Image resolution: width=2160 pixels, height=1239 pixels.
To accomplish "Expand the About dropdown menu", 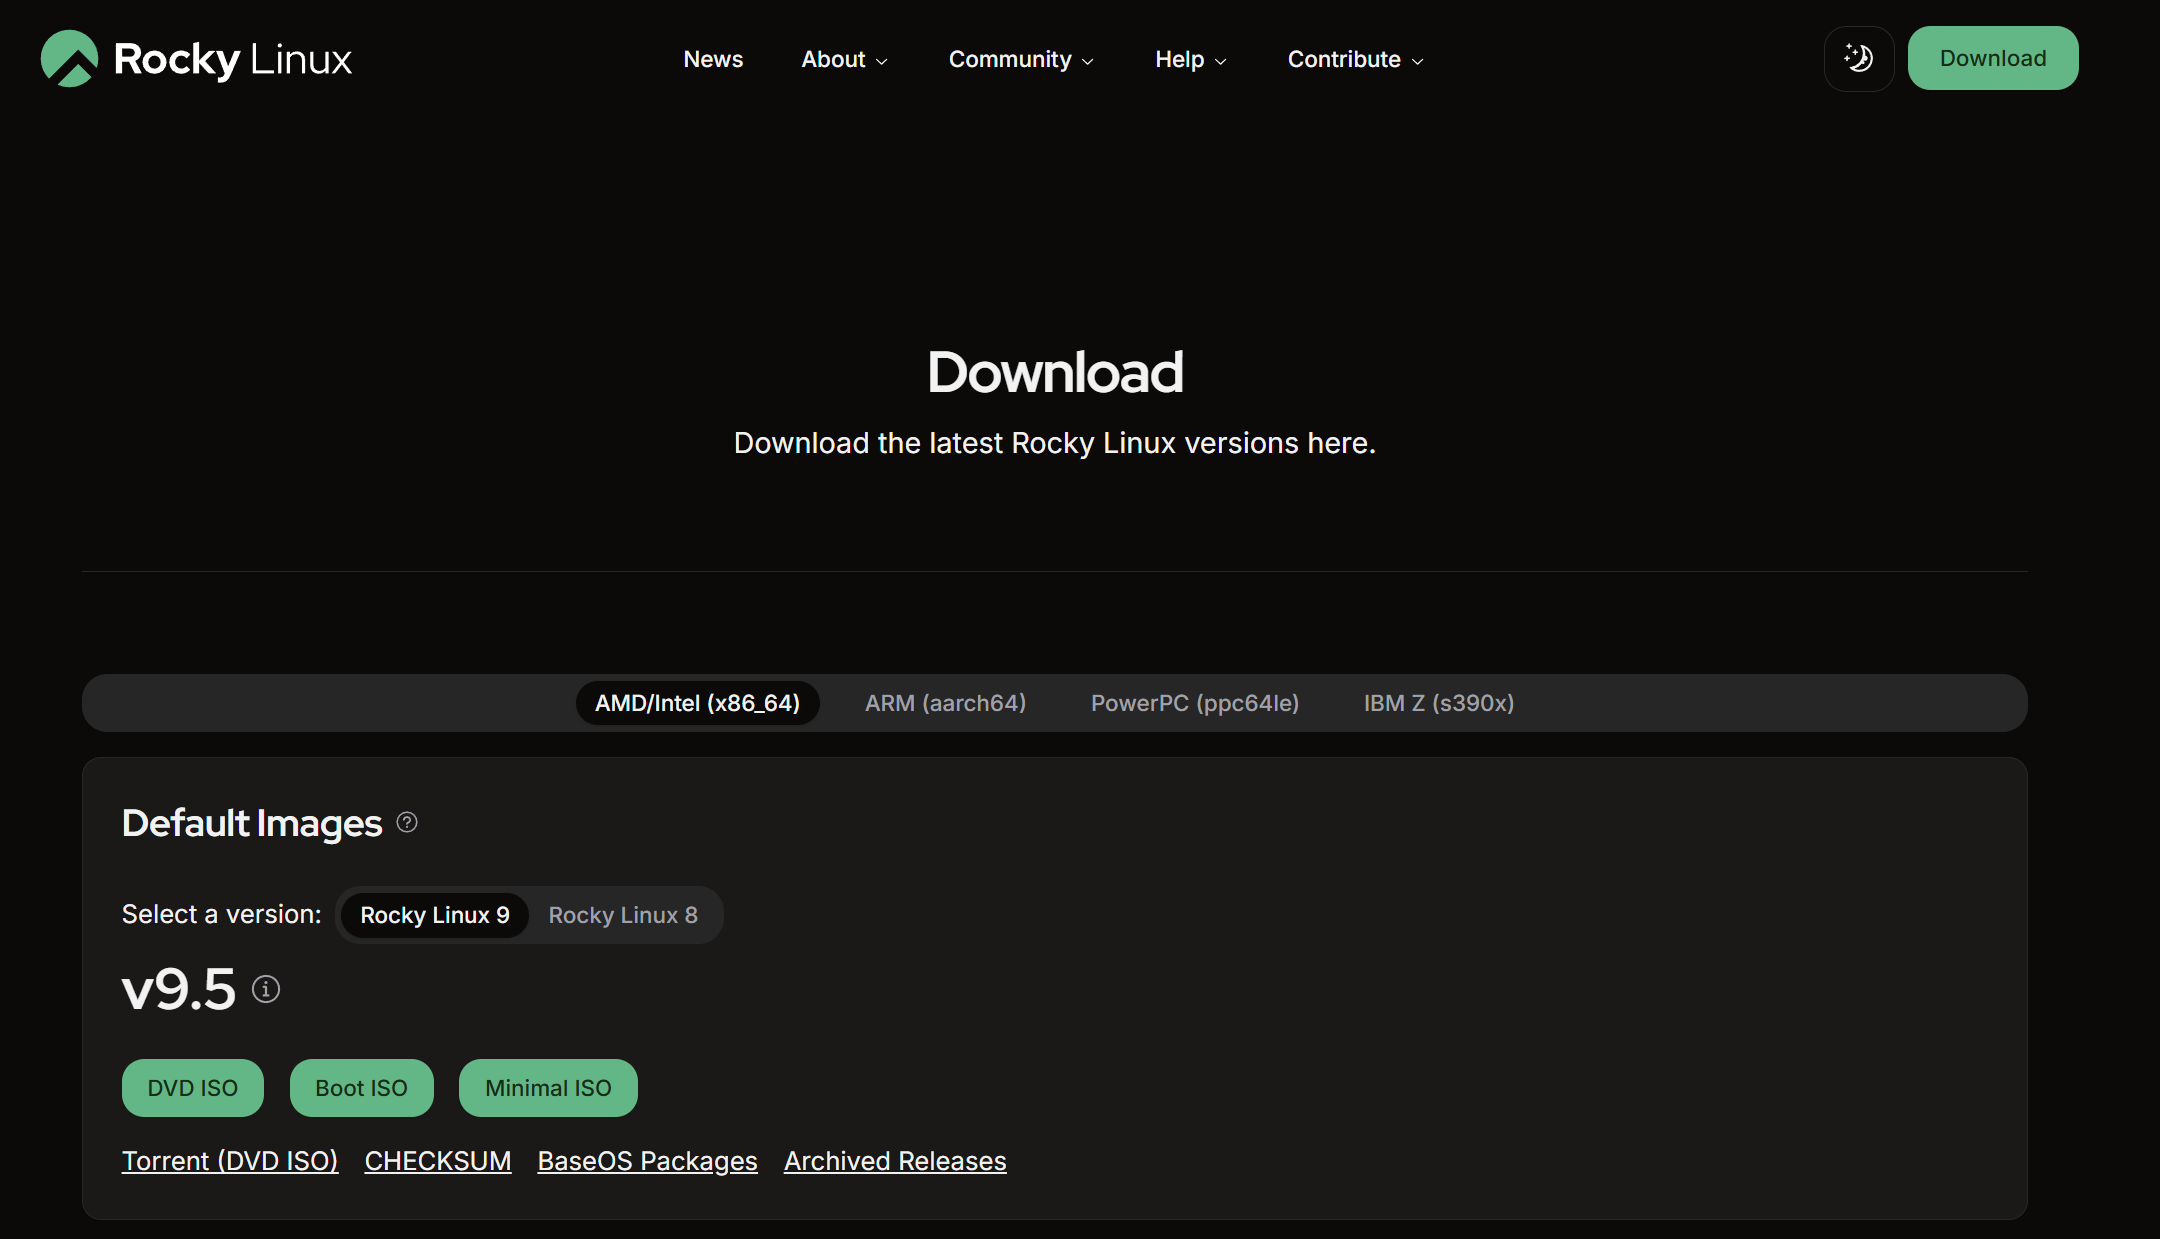I will pos(845,59).
